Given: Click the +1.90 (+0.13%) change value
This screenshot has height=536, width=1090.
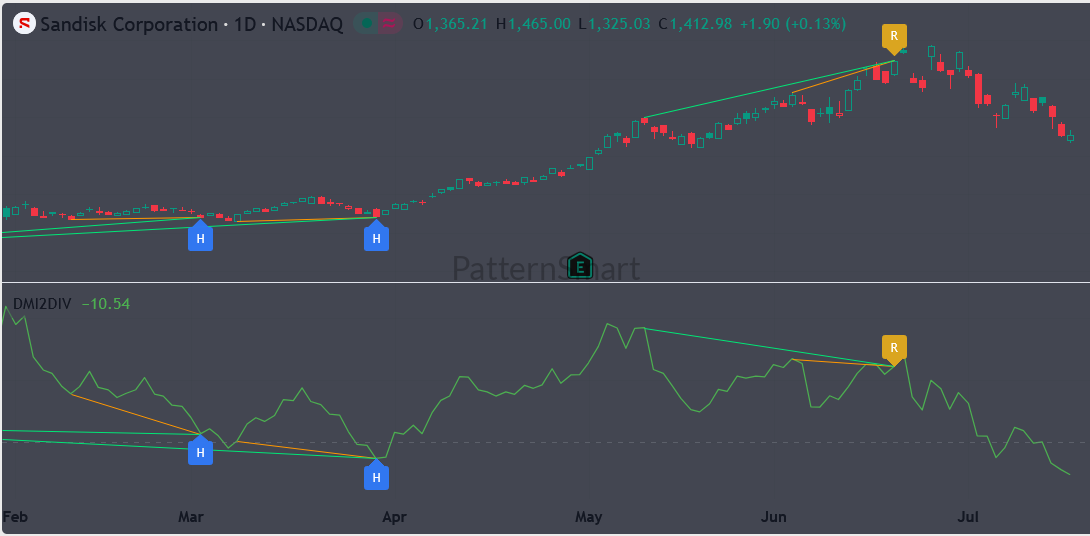Looking at the screenshot, I should [792, 24].
